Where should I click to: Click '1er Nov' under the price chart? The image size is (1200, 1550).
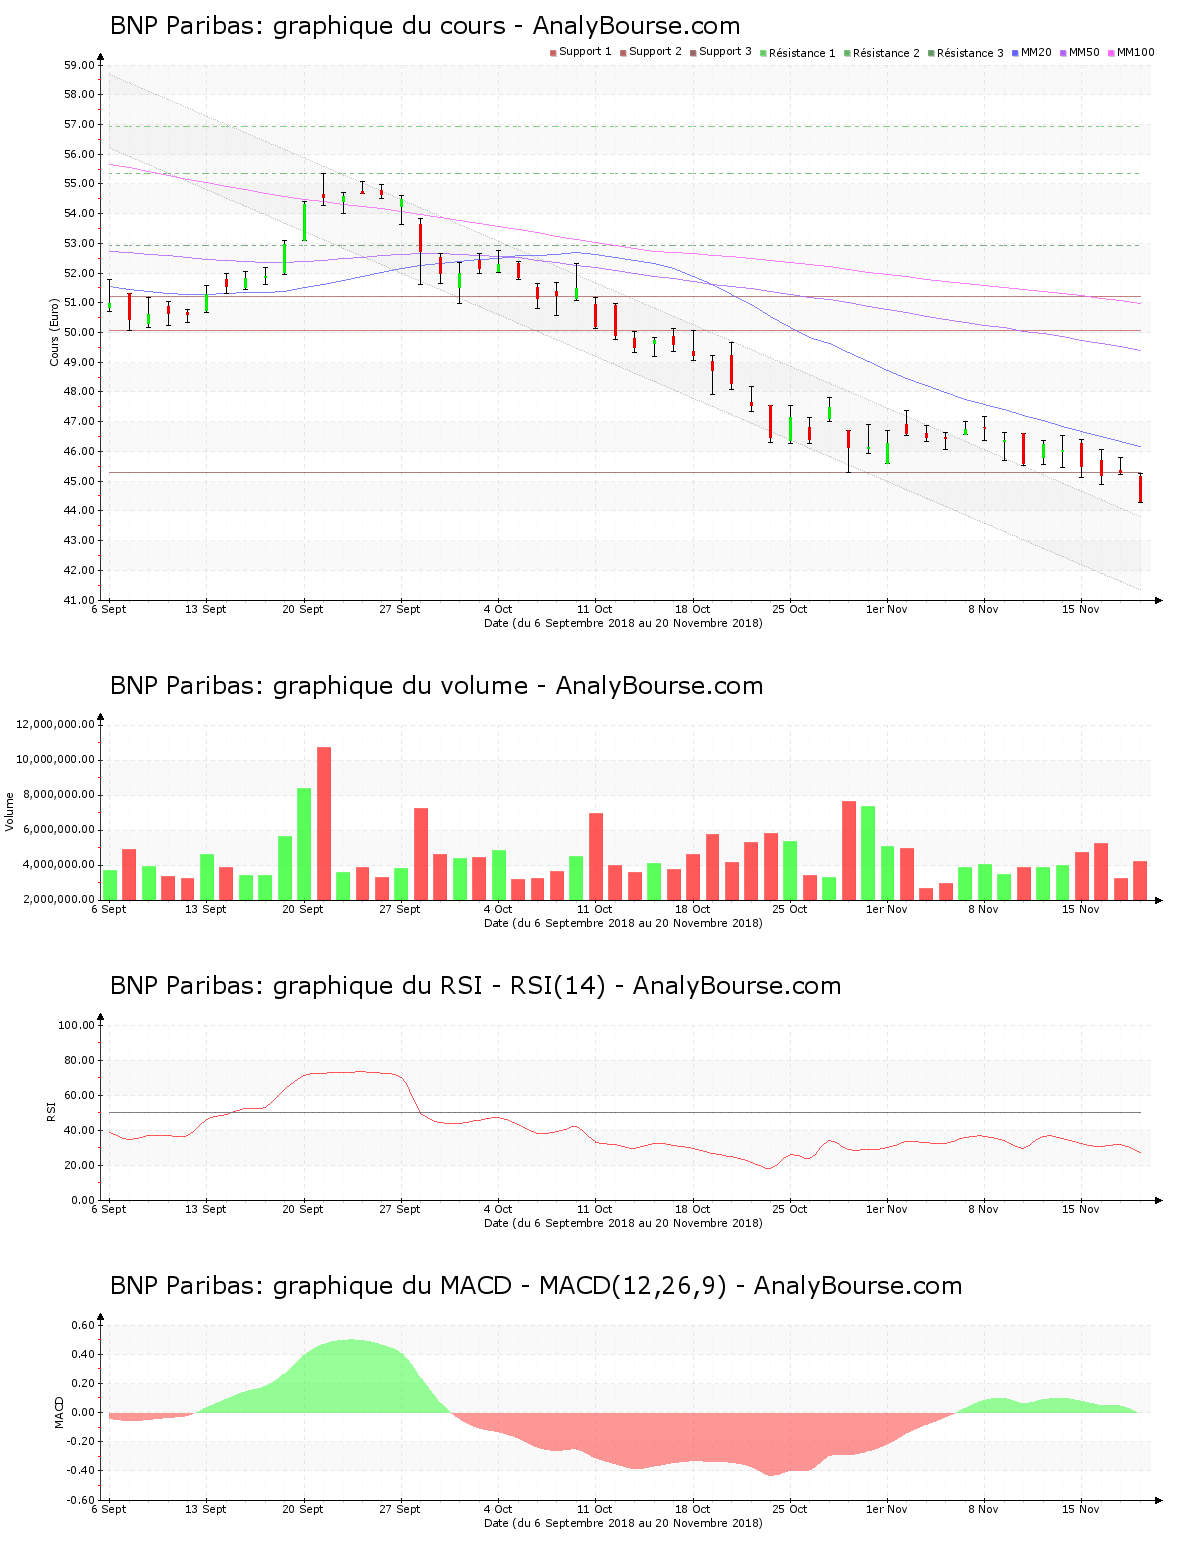(x=886, y=609)
